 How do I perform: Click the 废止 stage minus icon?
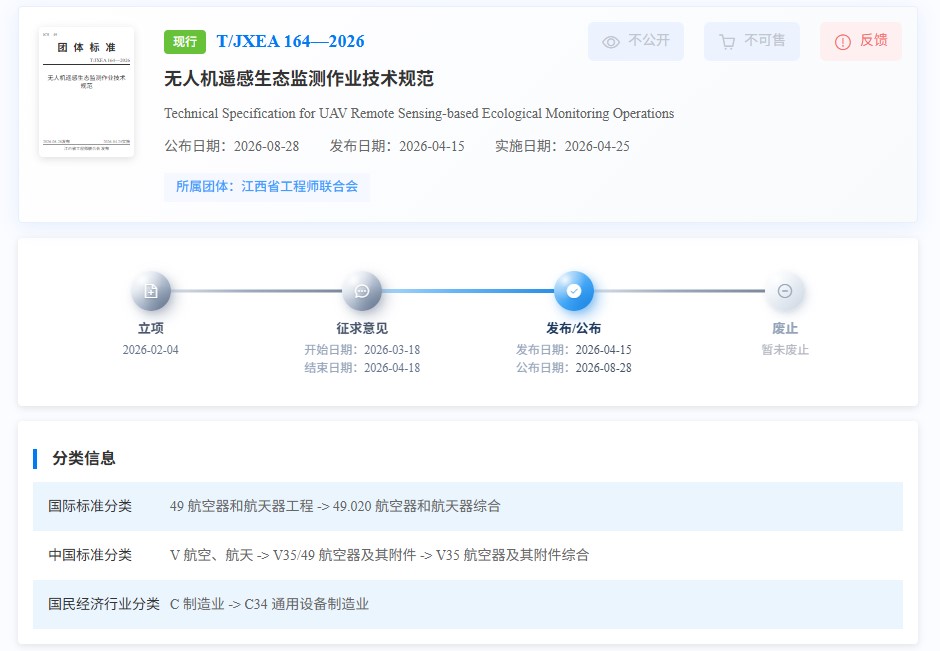785,291
